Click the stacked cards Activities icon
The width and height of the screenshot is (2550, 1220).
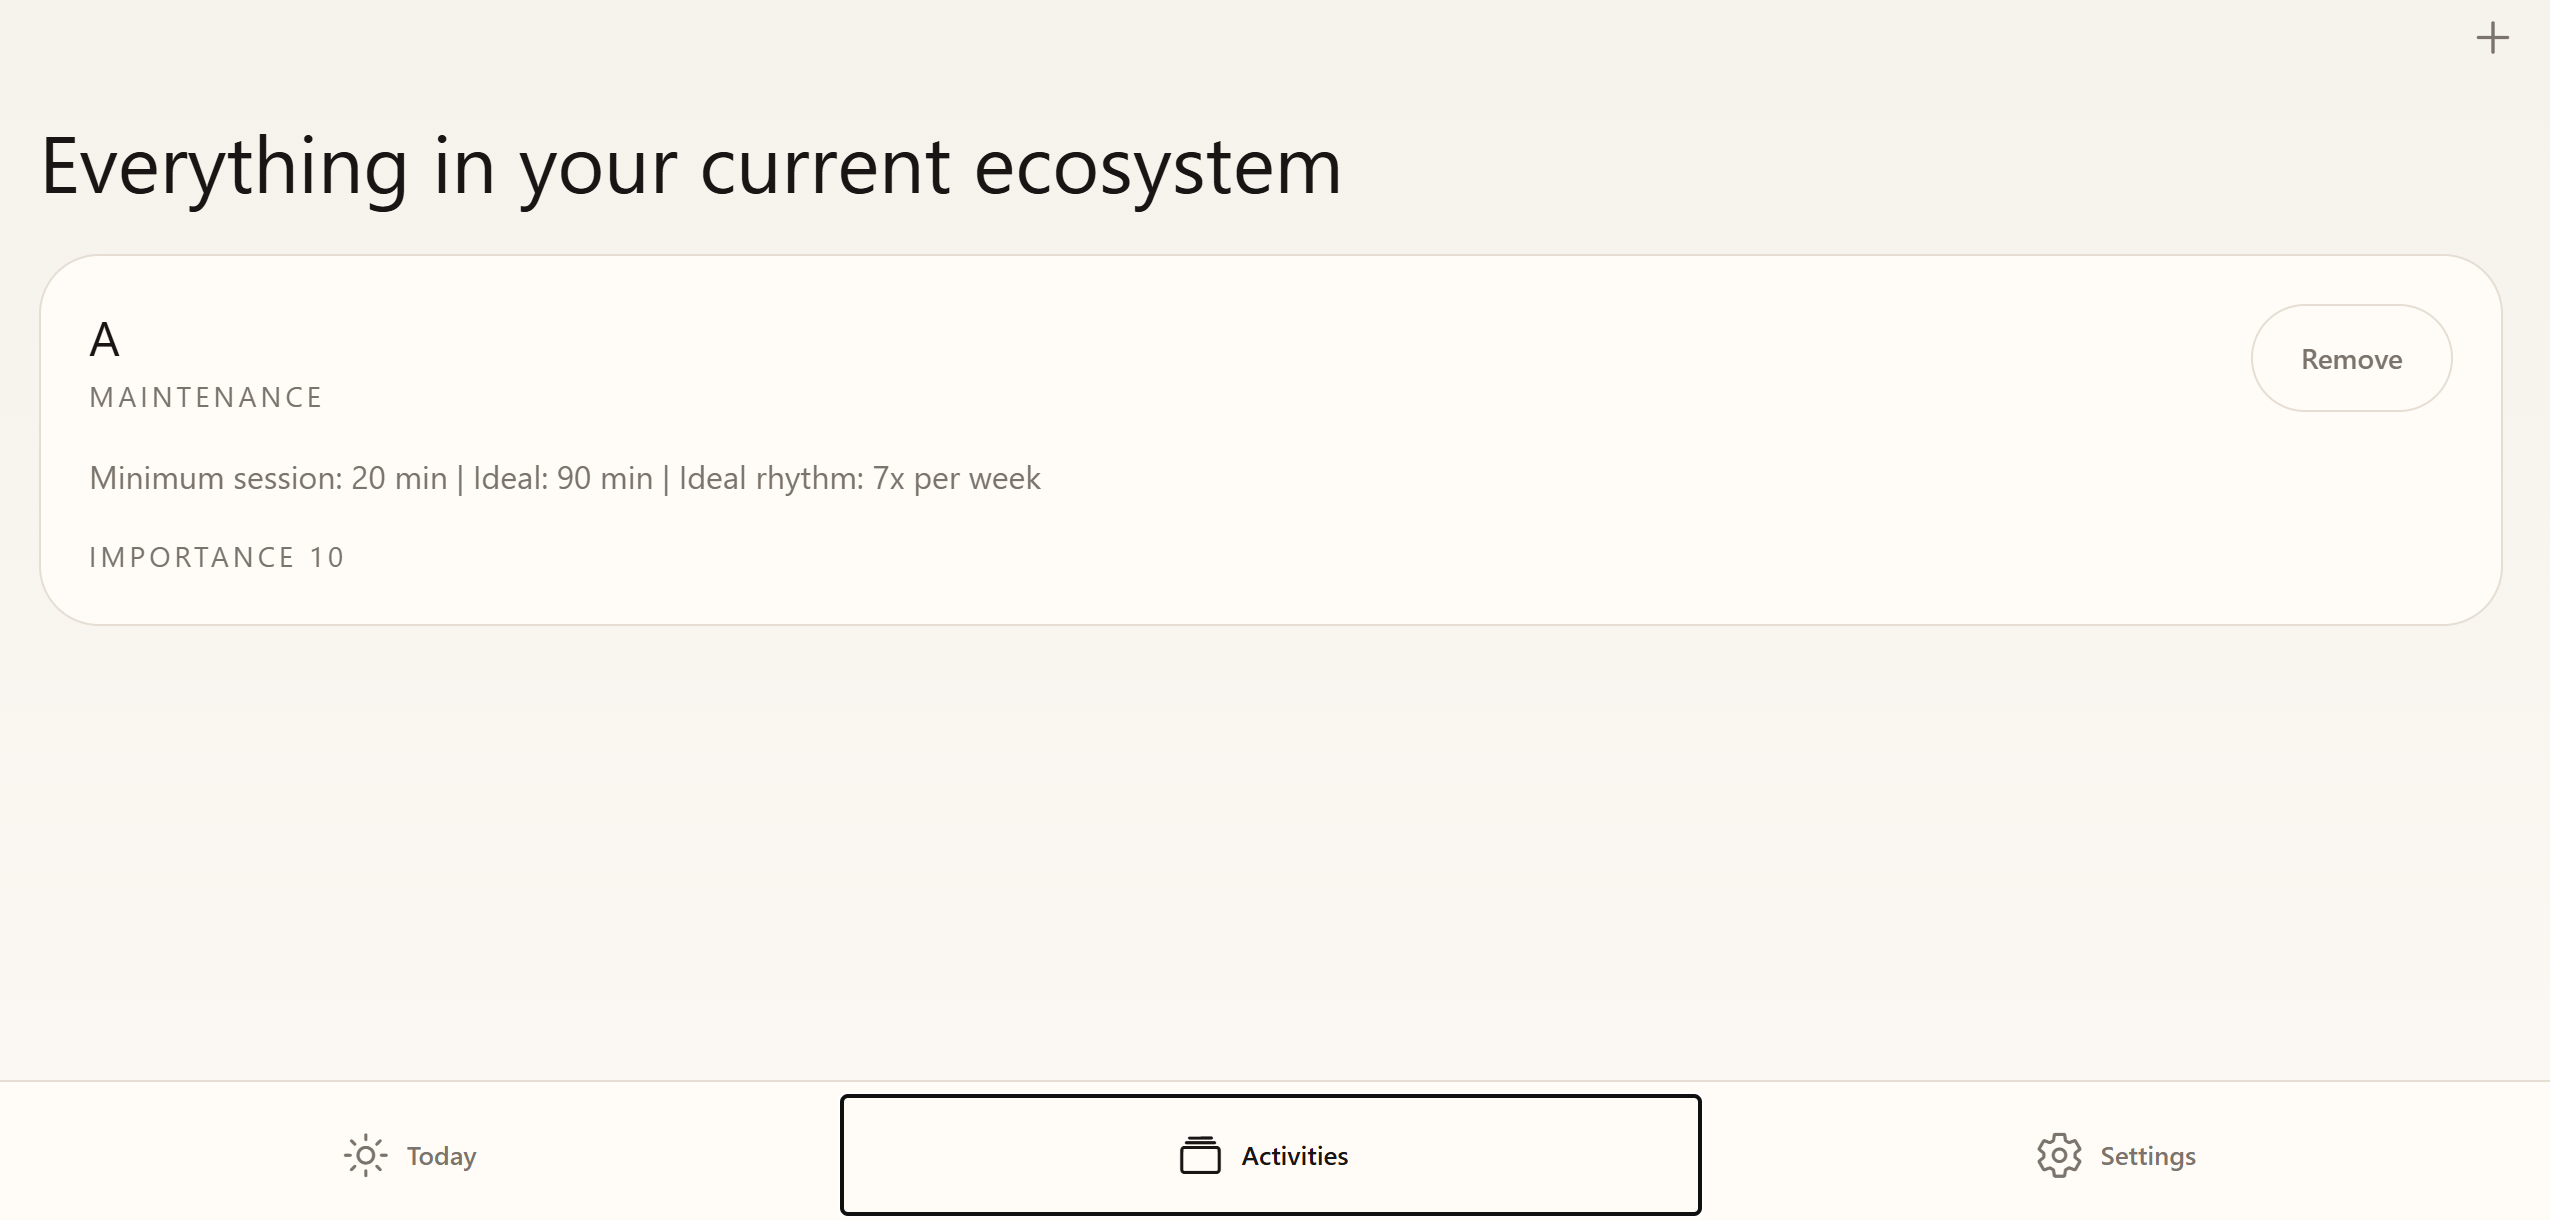[1200, 1155]
